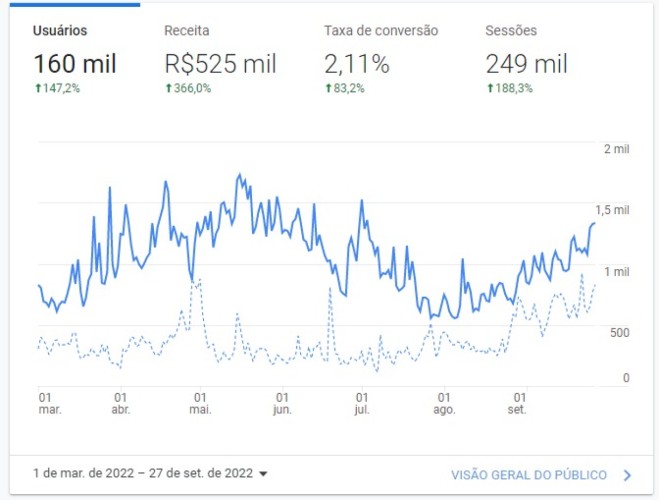This screenshot has width=659, height=500.
Task: Click the green up arrow next to 147,2%
Action: [38, 88]
